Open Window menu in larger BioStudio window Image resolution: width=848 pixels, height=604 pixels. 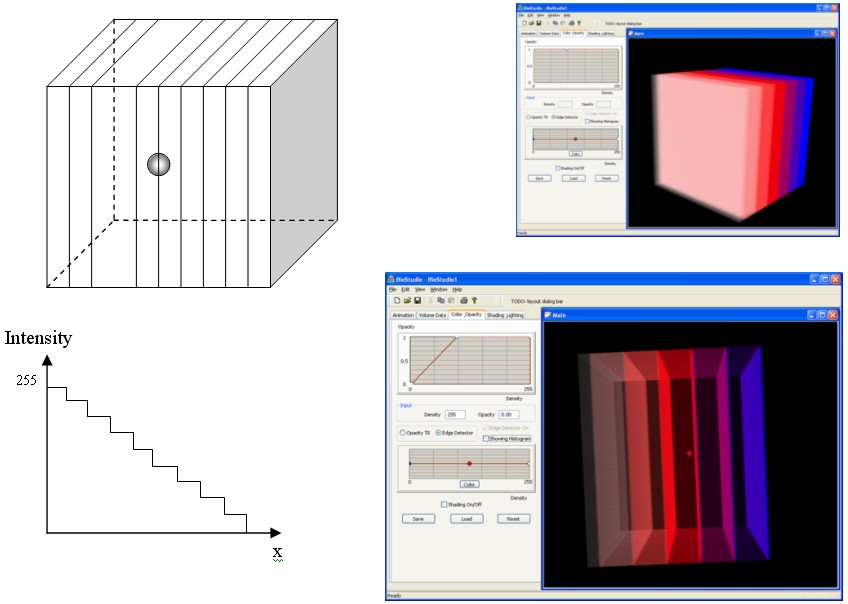tap(439, 290)
